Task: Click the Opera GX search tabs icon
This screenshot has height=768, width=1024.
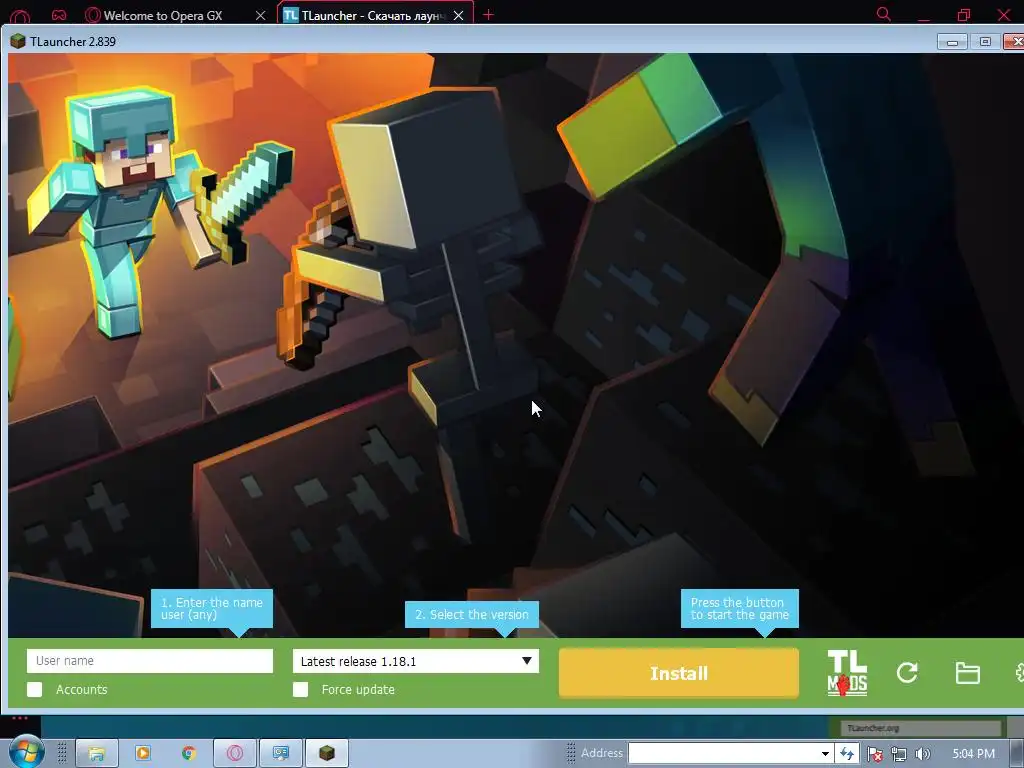Action: pos(884,14)
